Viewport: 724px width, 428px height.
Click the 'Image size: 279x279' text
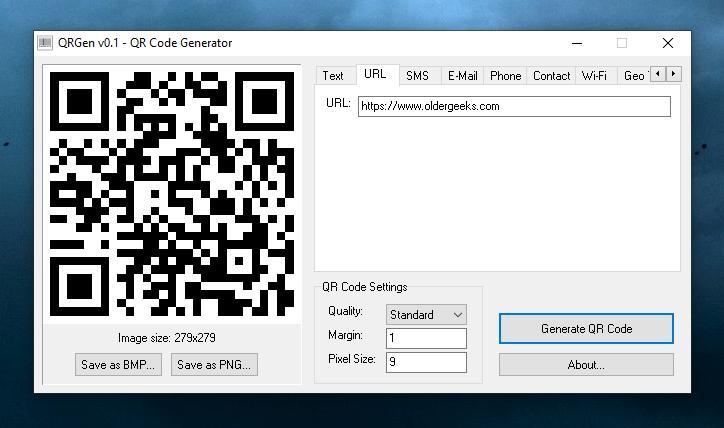pos(167,338)
